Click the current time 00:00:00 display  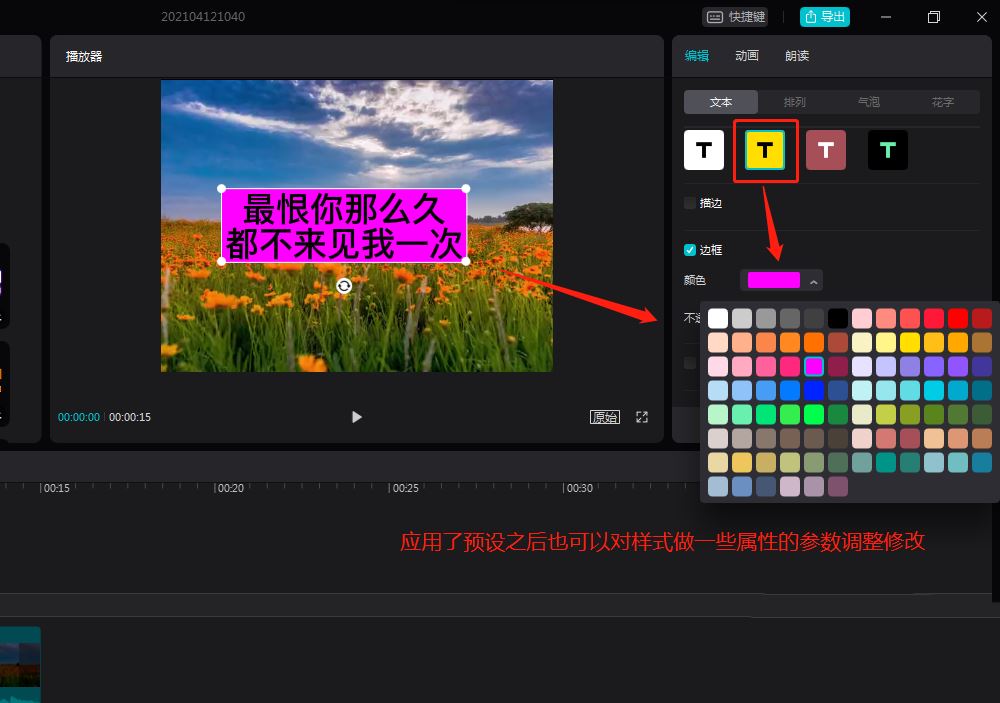click(x=78, y=417)
